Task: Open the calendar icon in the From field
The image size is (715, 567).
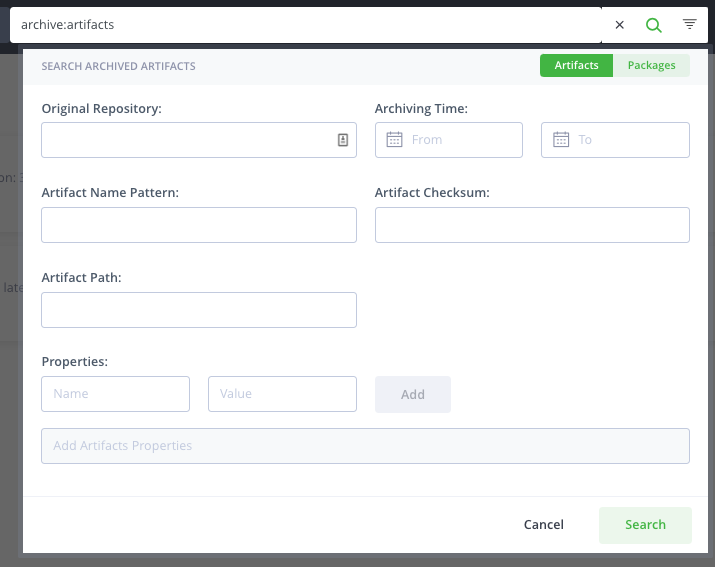Action: click(x=394, y=140)
